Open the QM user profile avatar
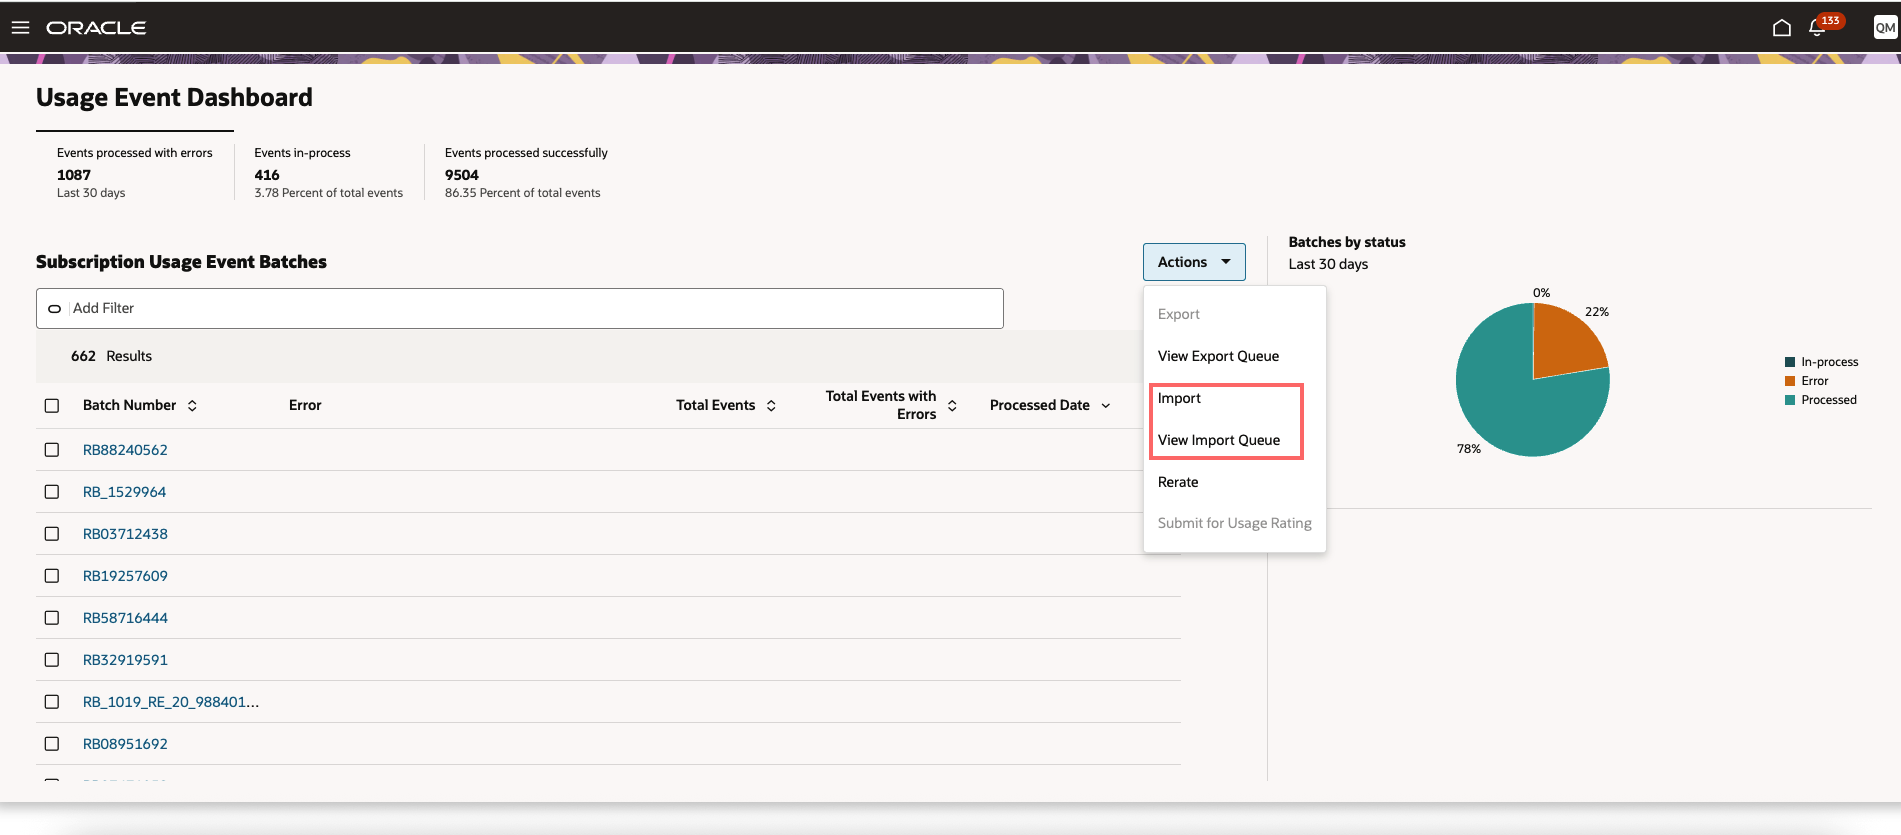This screenshot has height=835, width=1901. click(x=1885, y=28)
